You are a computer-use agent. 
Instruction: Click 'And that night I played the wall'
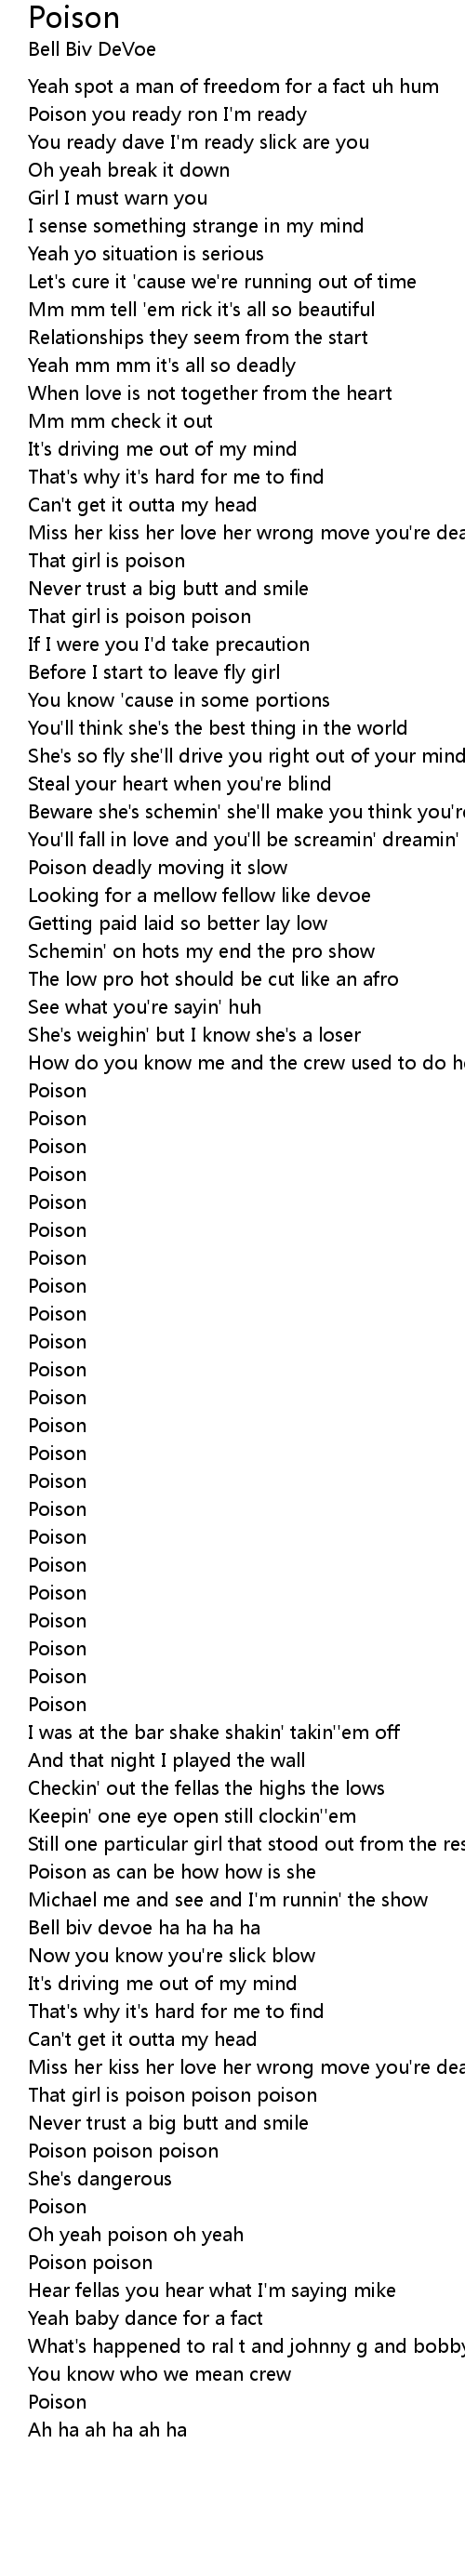(167, 1760)
